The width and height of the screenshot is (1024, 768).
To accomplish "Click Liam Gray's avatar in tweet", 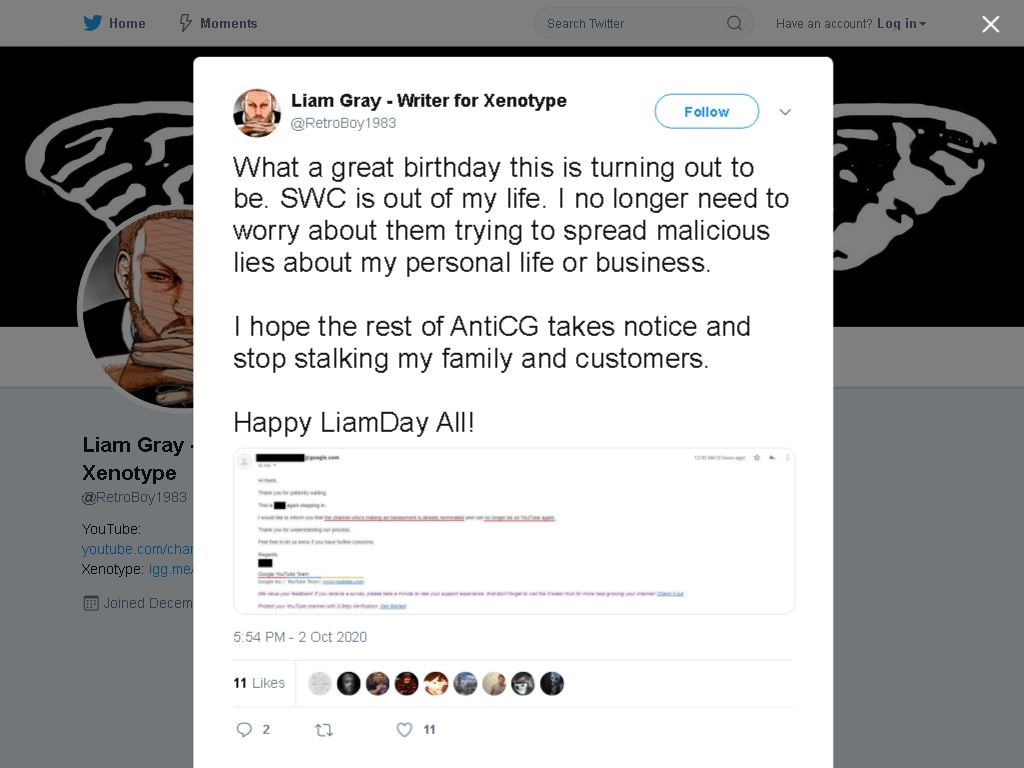I will tap(257, 112).
